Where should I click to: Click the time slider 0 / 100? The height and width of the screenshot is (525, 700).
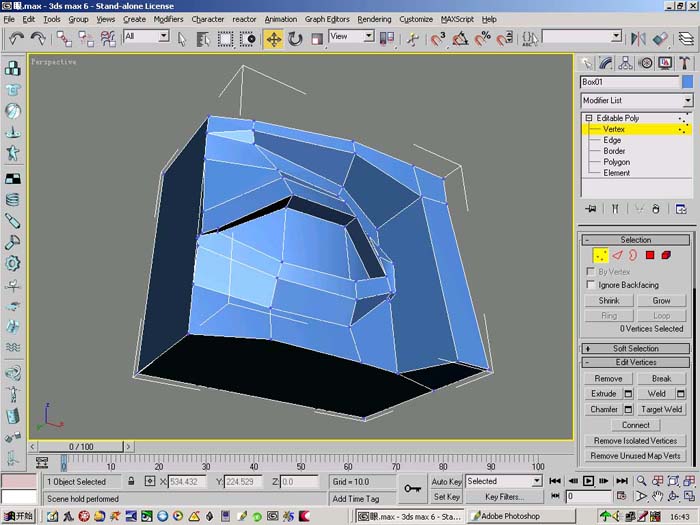[81, 446]
